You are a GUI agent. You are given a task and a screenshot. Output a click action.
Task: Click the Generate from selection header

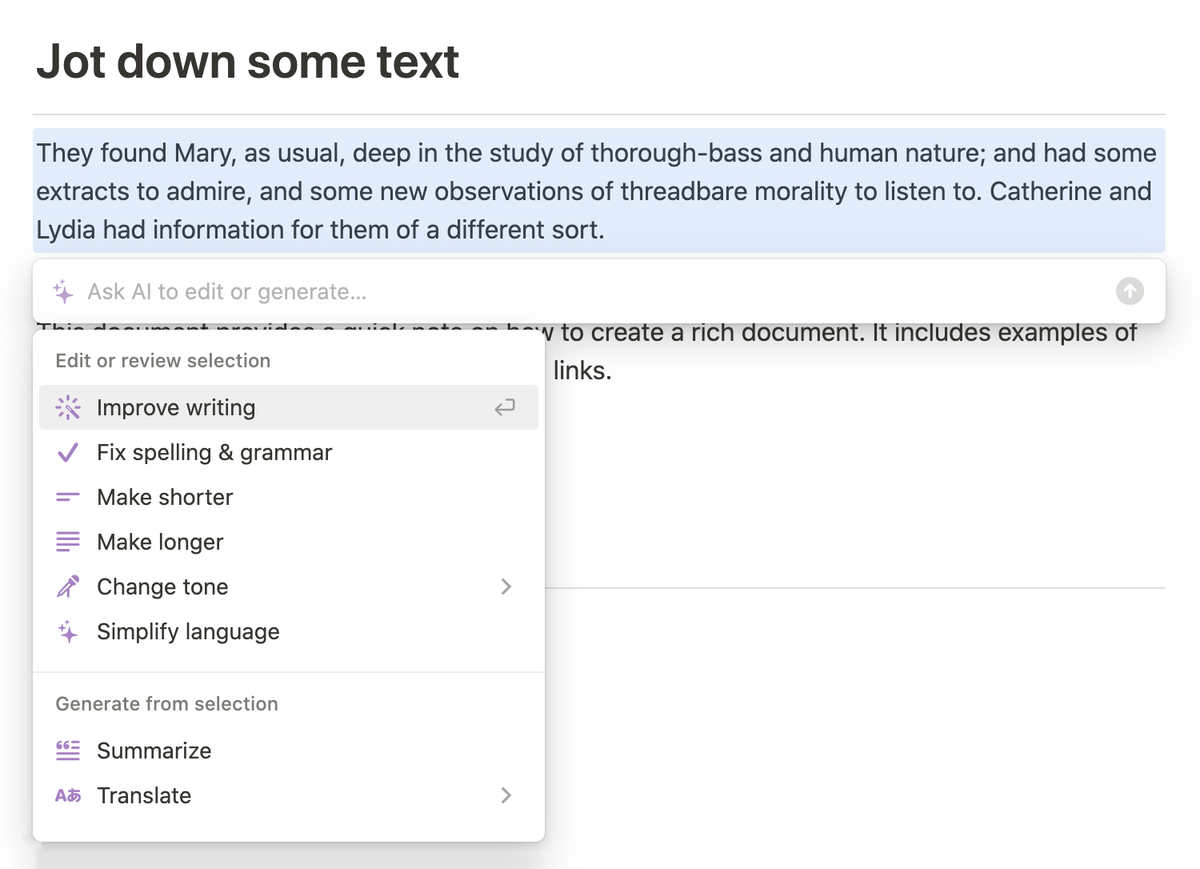click(x=167, y=704)
